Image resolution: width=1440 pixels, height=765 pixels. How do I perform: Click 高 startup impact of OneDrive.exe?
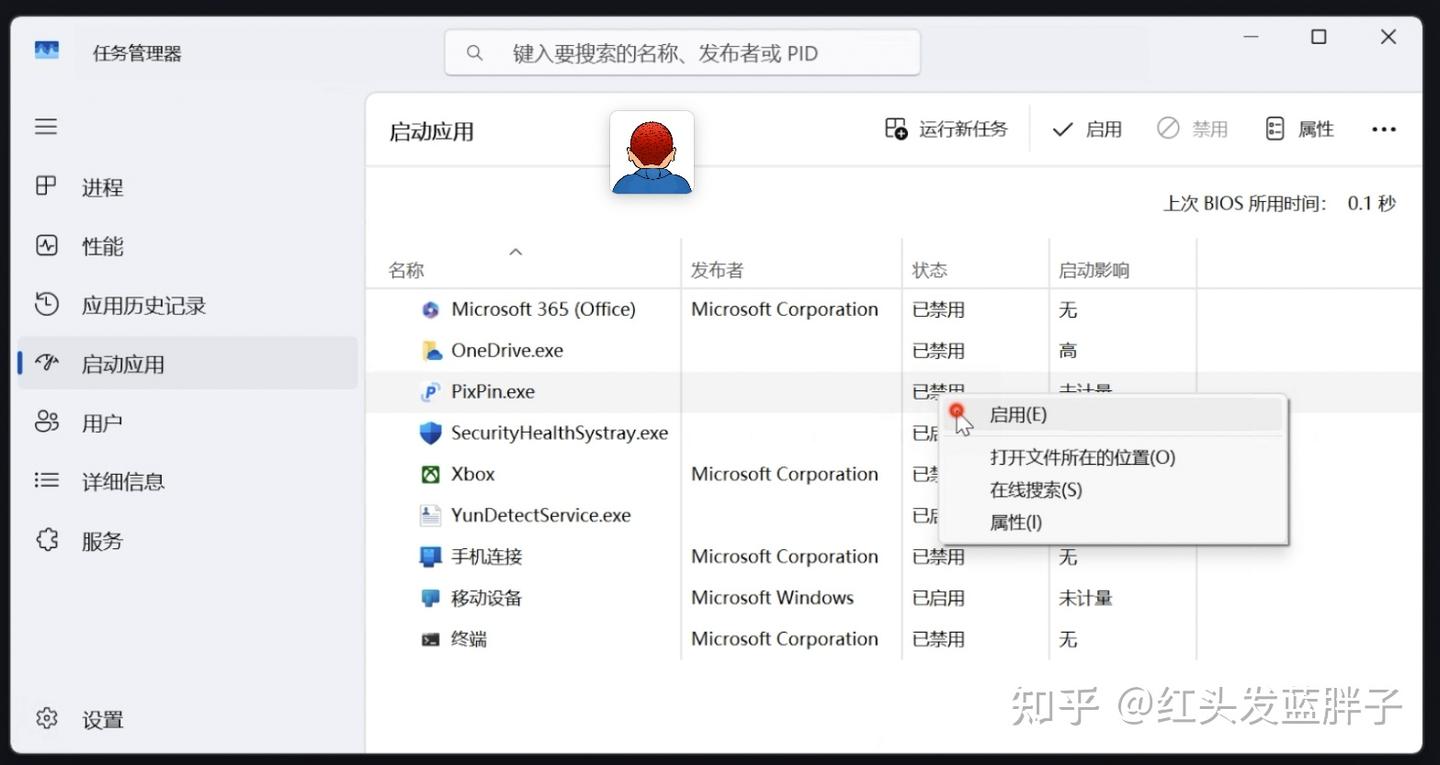[1068, 351]
